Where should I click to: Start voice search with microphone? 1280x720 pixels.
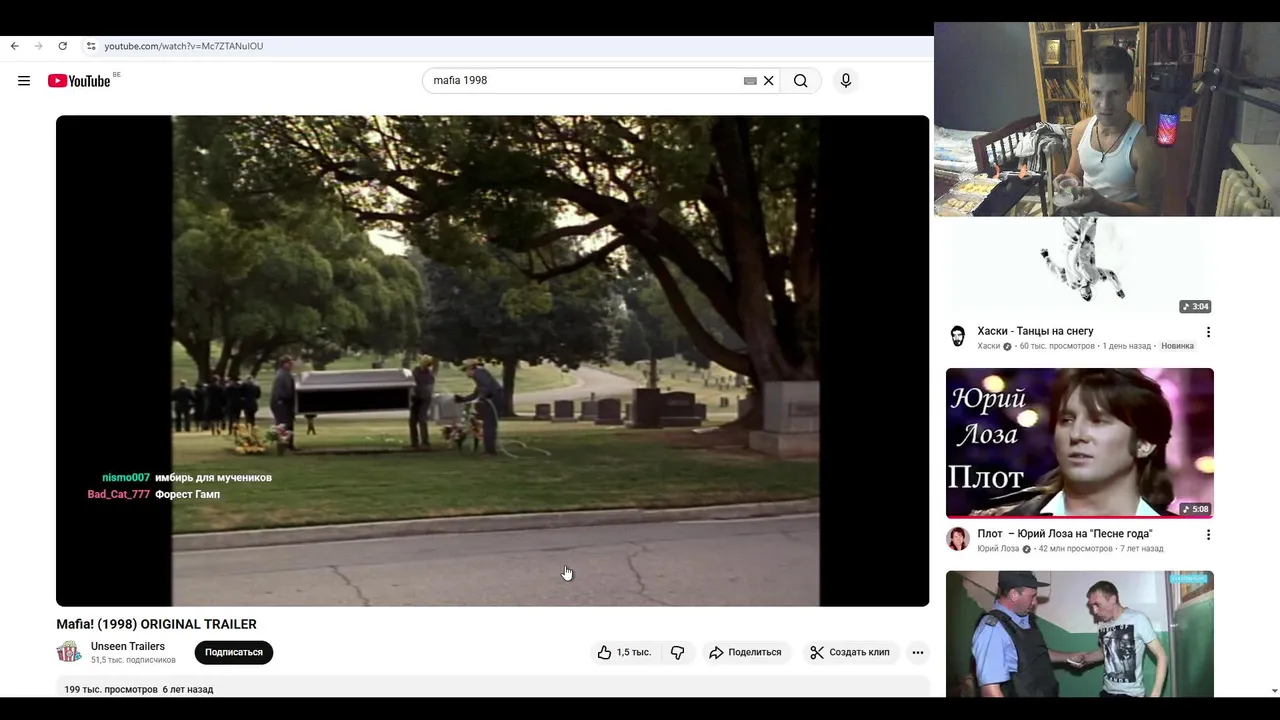point(846,81)
